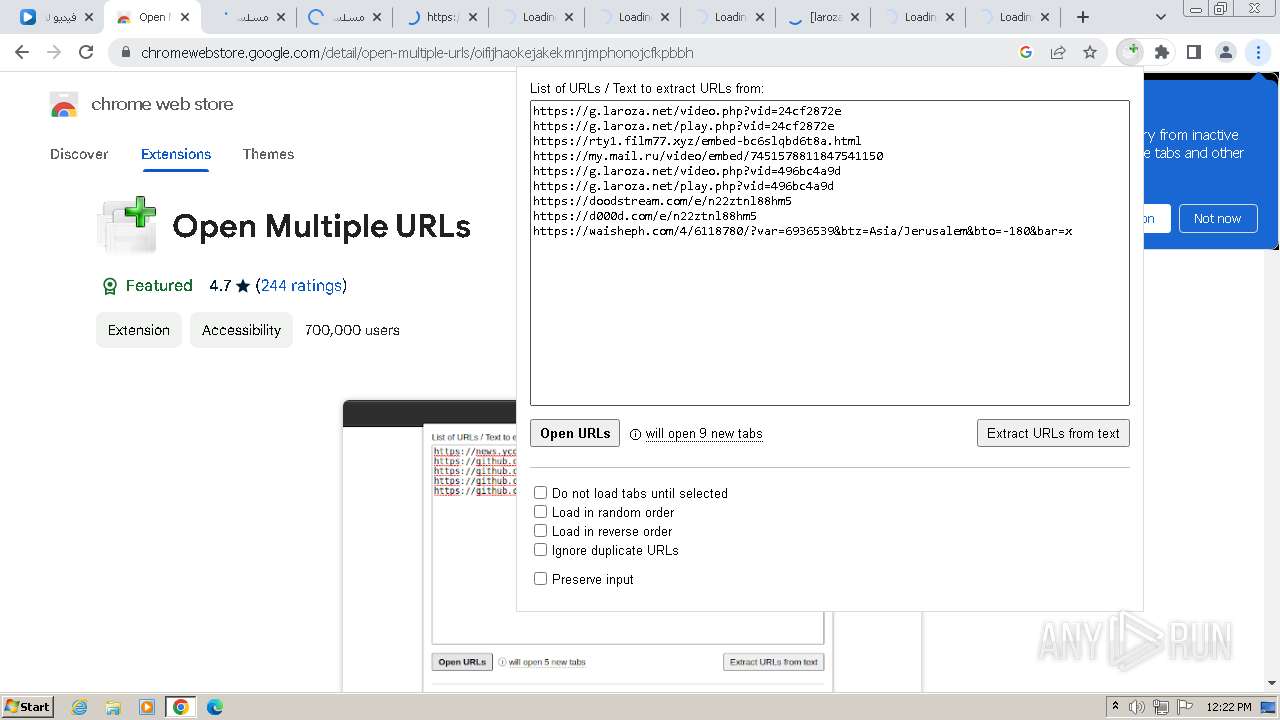Click Extract URLs from text button

[x=1053, y=433]
